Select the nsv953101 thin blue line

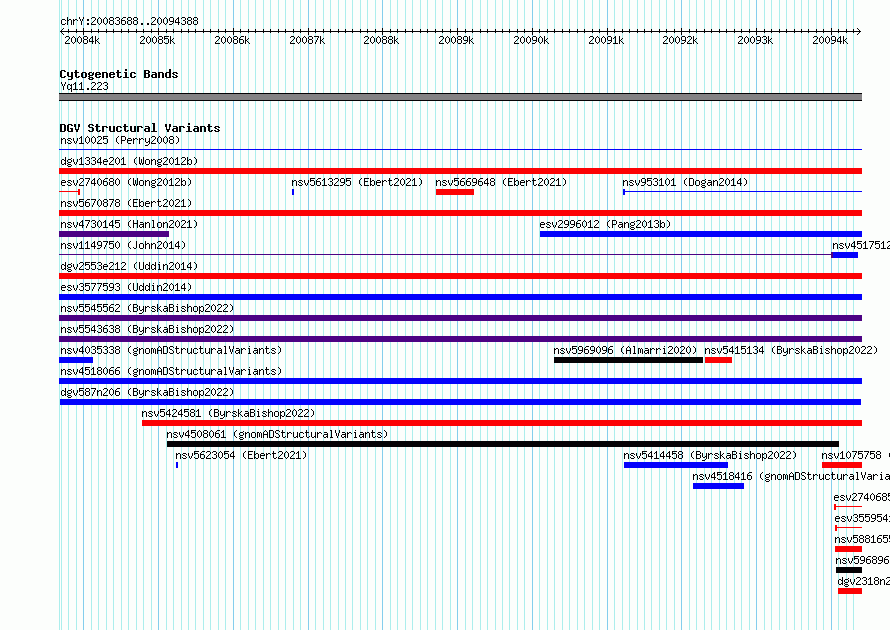(742, 192)
